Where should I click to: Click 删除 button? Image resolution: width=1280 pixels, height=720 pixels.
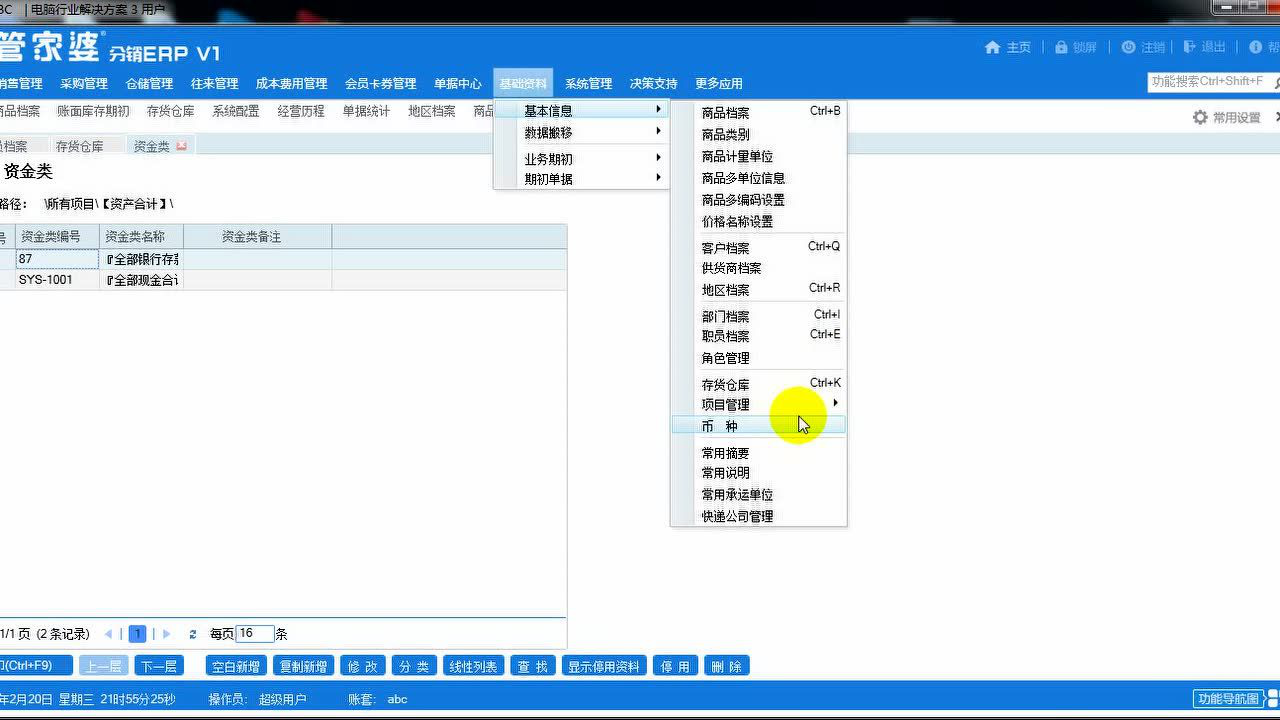tap(727, 666)
